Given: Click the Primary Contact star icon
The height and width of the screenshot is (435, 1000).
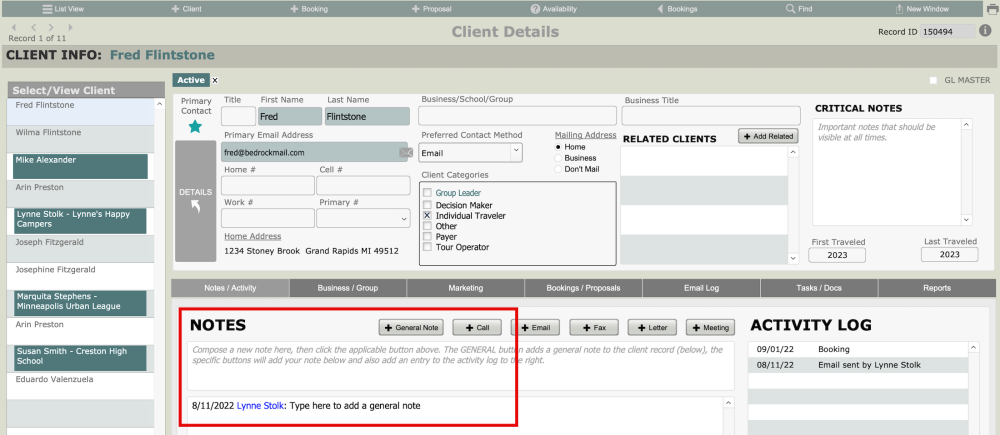Looking at the screenshot, I should (x=195, y=126).
